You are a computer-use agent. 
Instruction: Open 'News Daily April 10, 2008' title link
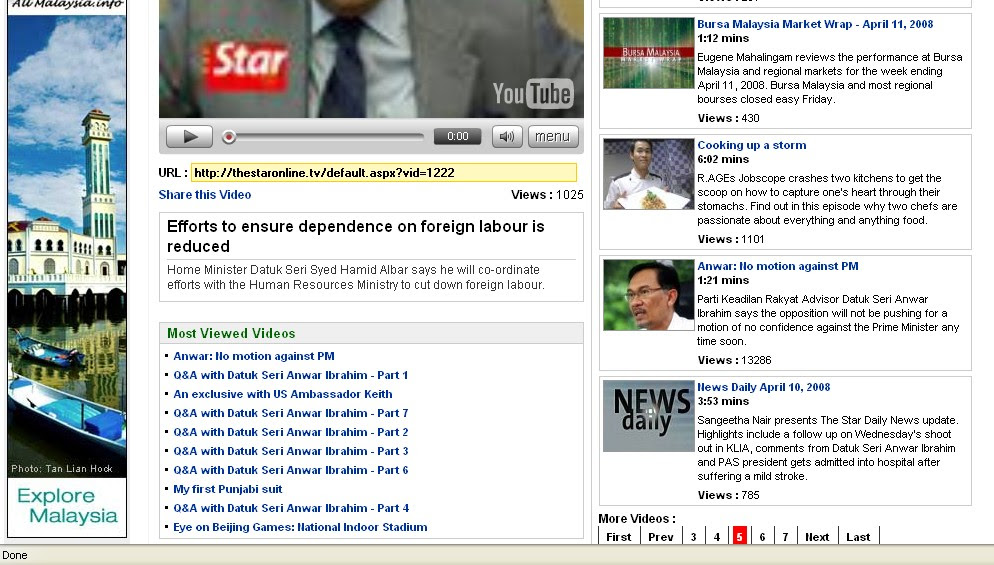(764, 387)
